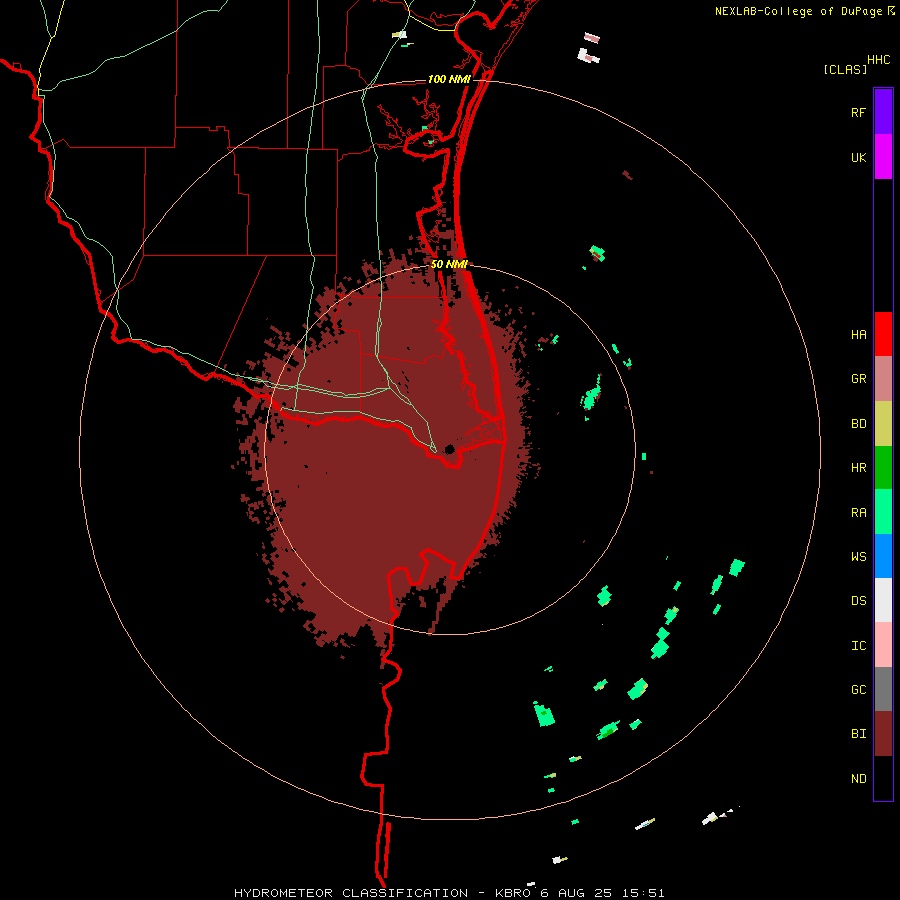Click the HYDROMETEOR CLASSIFICATION caption text
This screenshot has width=900, height=900.
point(351,893)
